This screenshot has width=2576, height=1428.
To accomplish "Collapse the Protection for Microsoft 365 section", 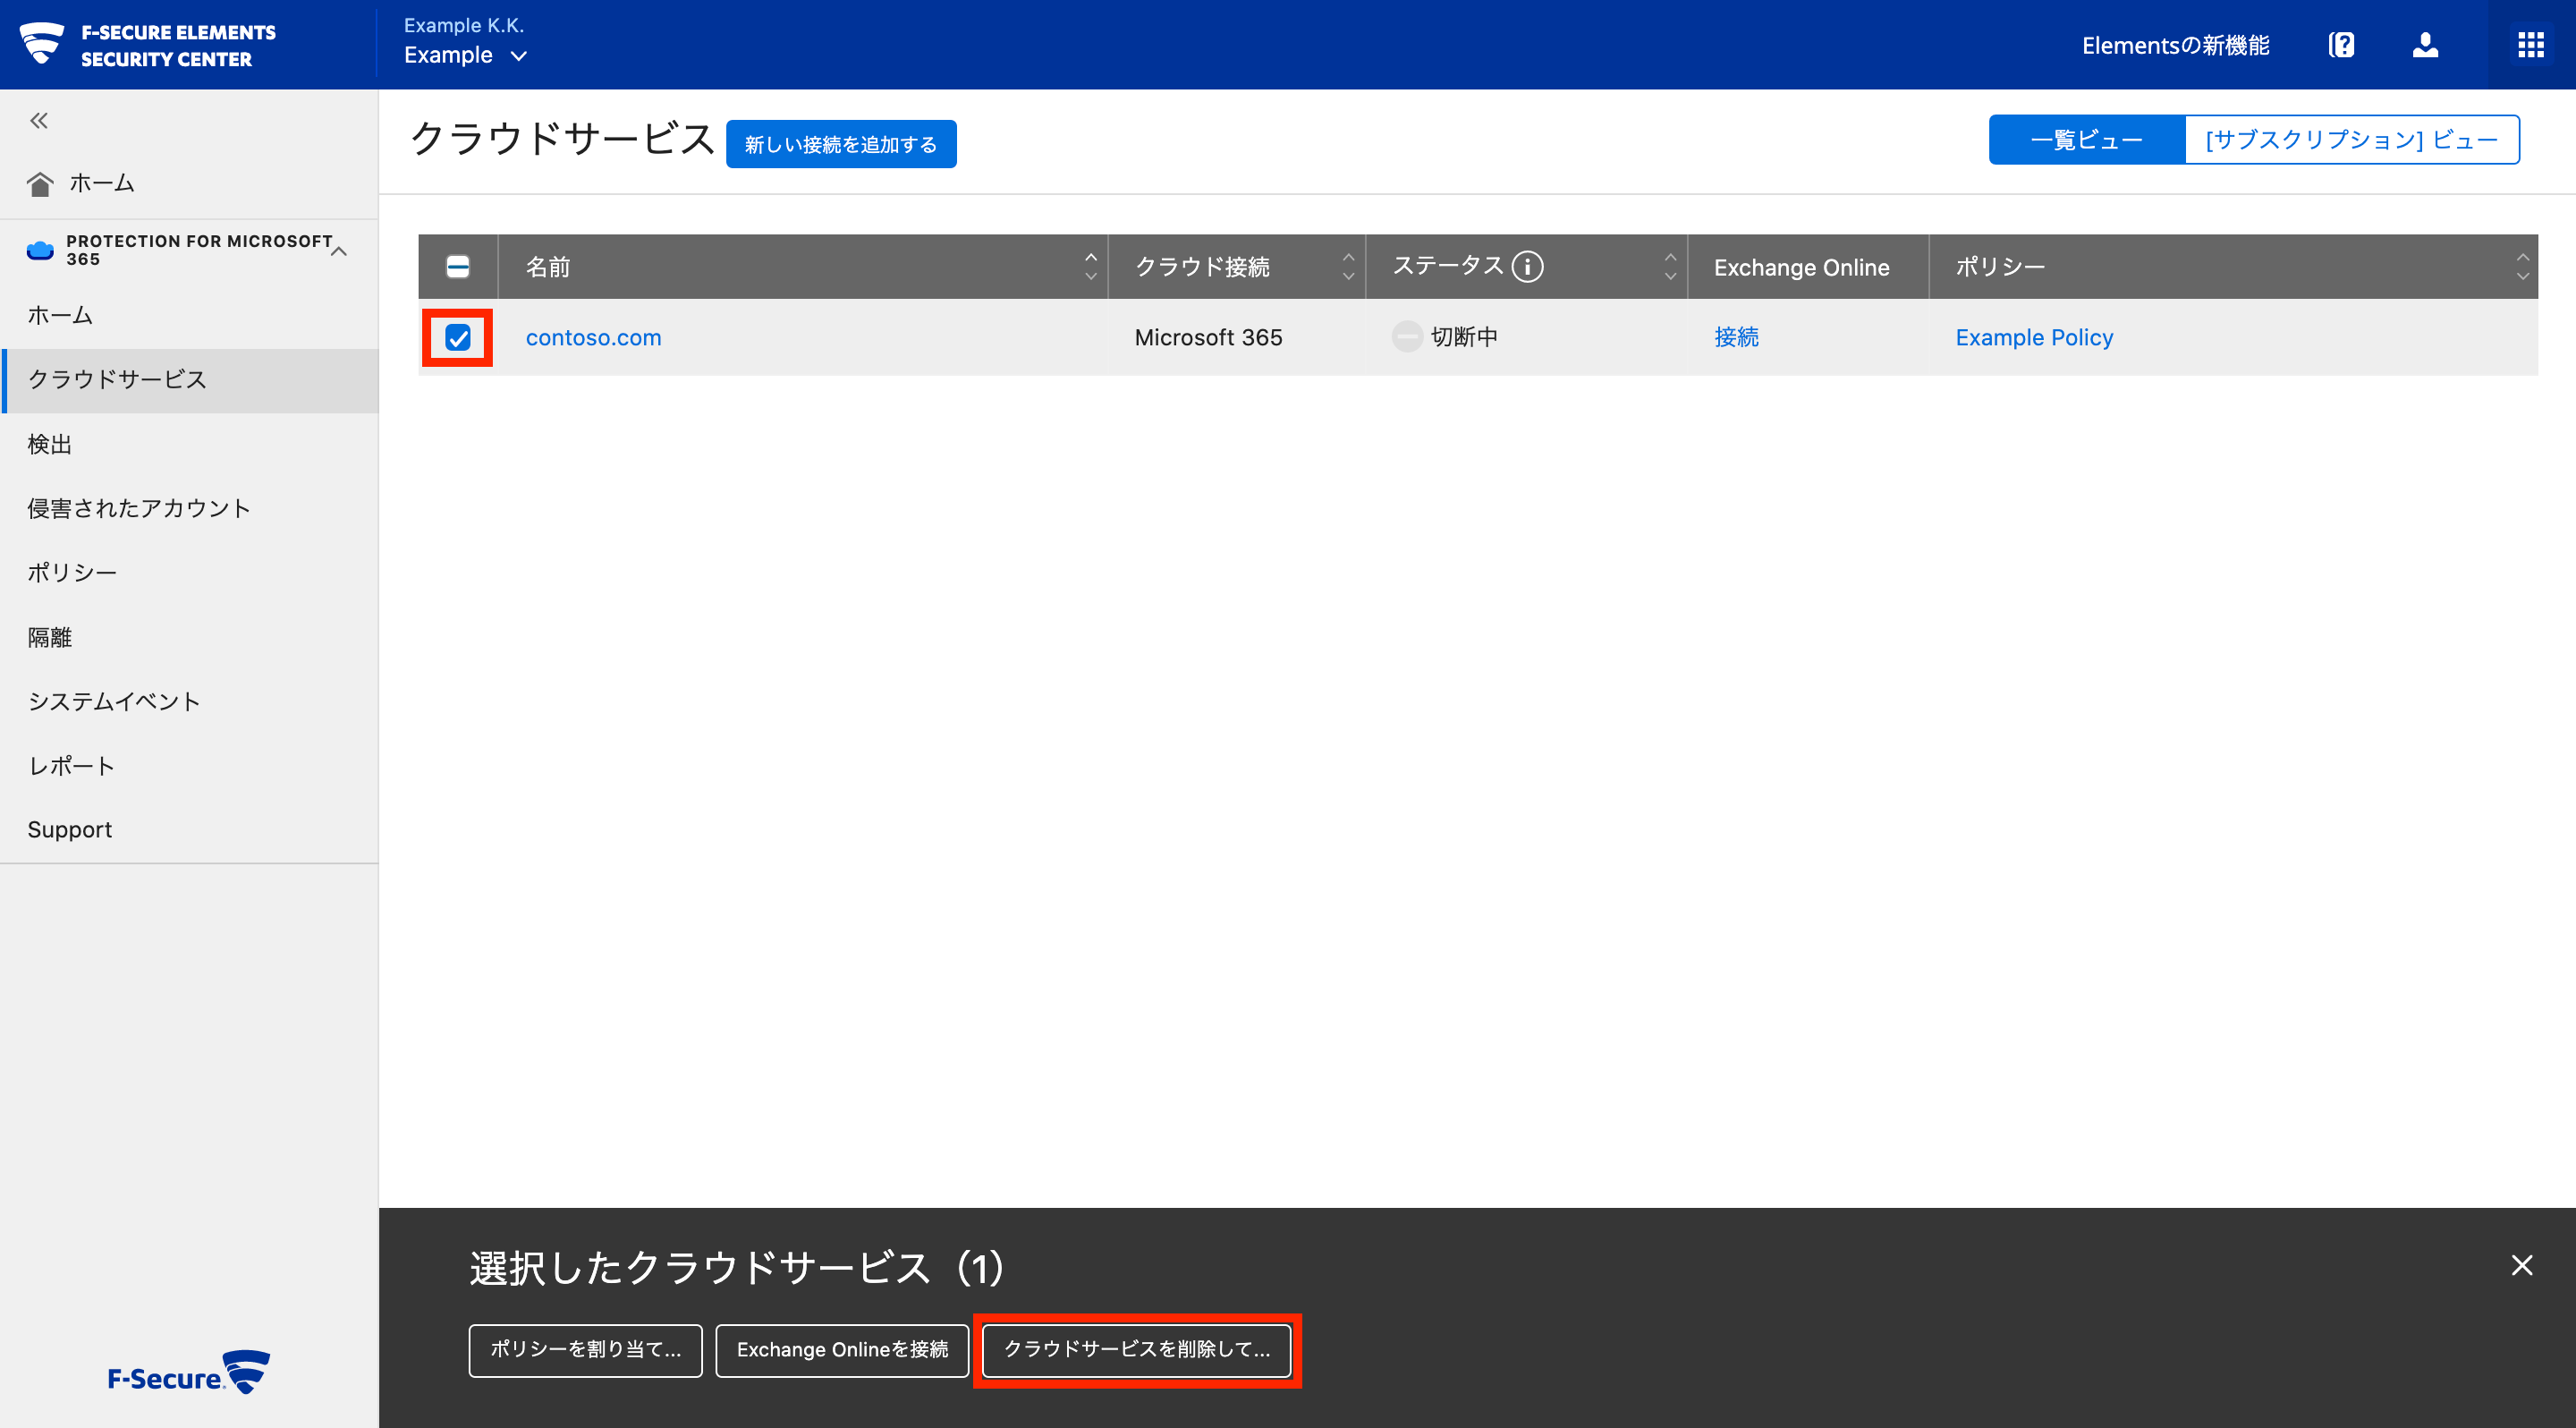I will coord(340,251).
